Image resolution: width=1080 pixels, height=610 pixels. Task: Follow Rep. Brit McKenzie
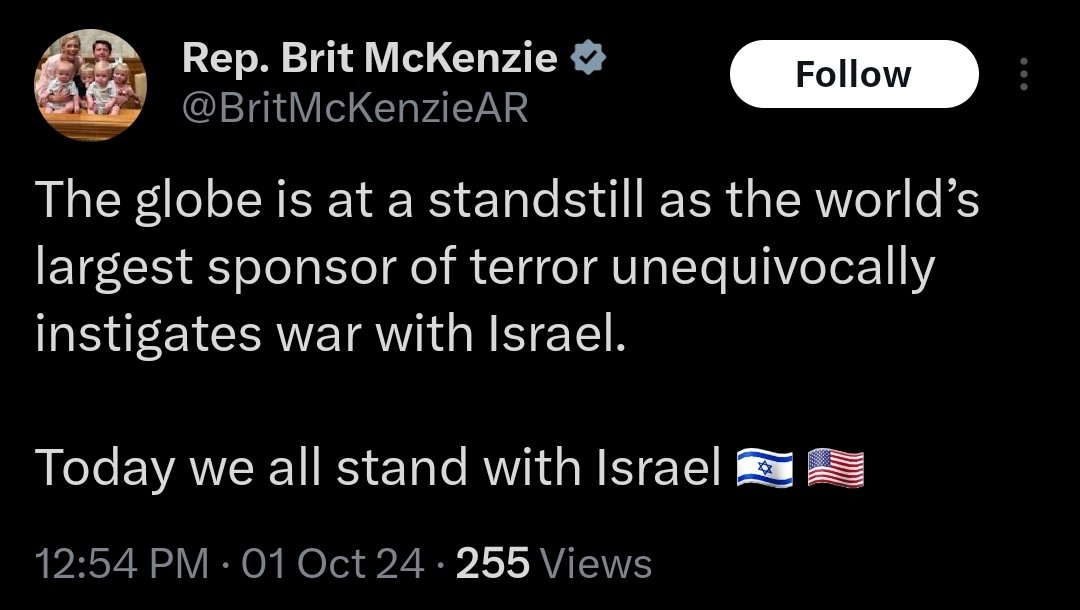click(853, 74)
